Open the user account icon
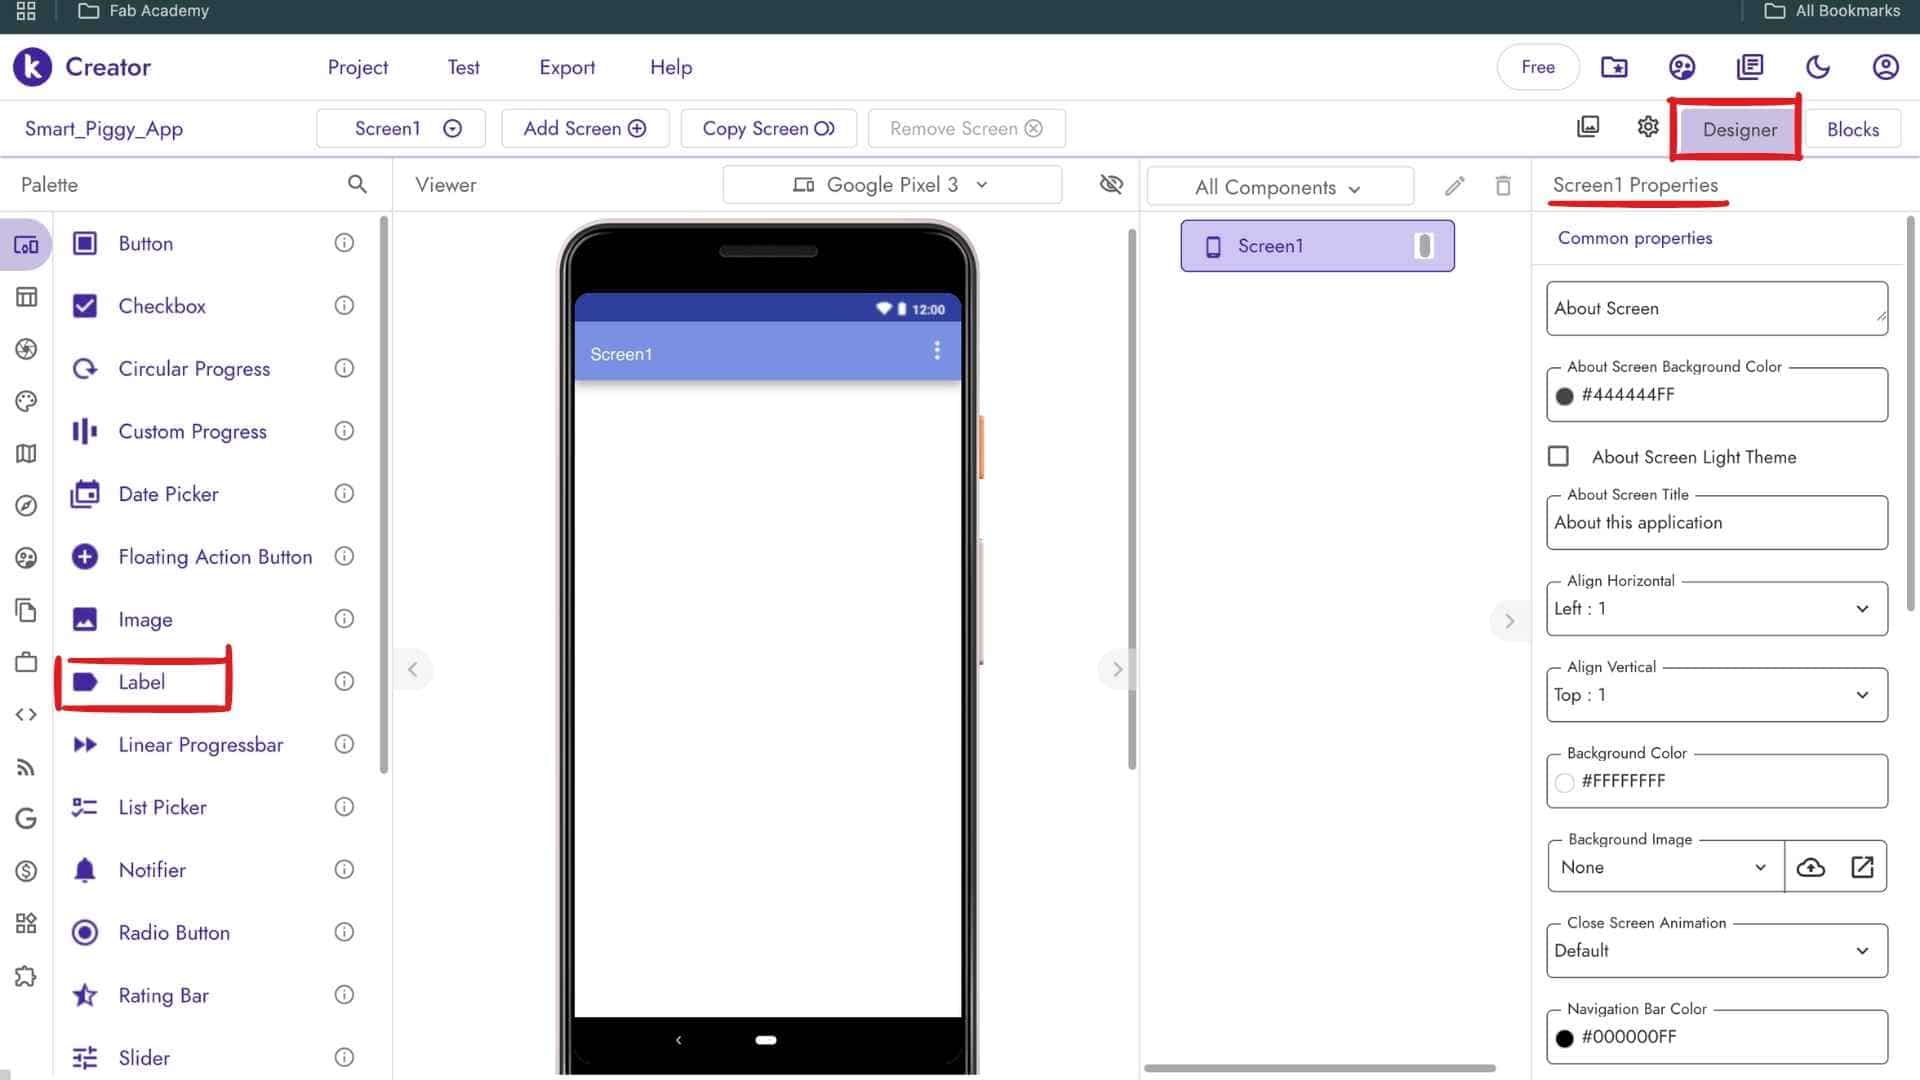This screenshot has height=1080, width=1920. pos(1886,67)
